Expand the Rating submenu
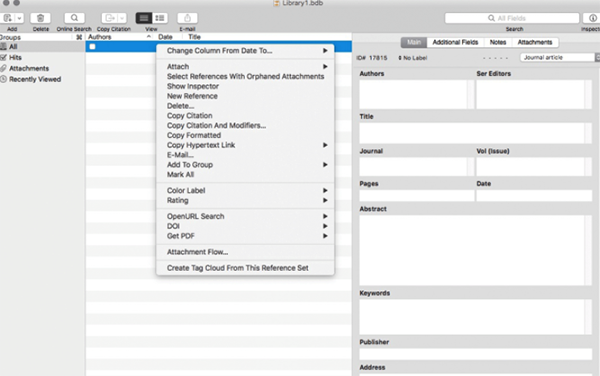The height and width of the screenshot is (376, 600). 245,200
